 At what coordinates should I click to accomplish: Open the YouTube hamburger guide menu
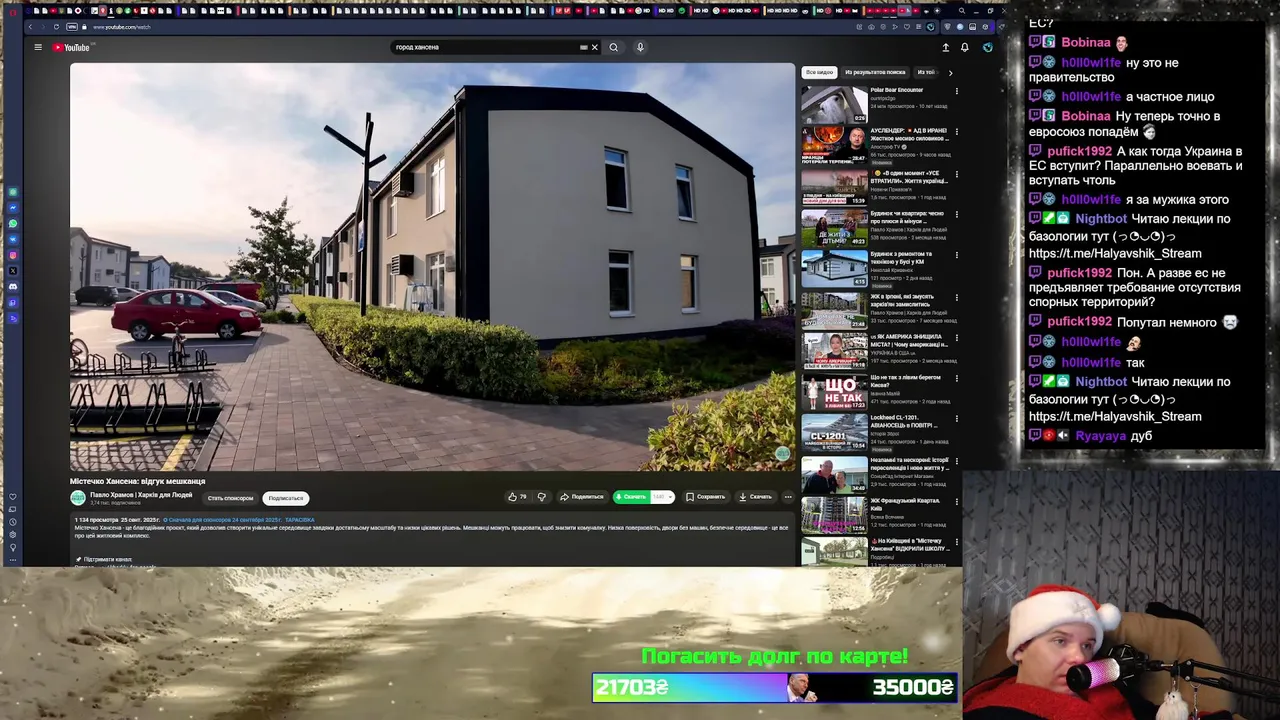click(x=38, y=47)
